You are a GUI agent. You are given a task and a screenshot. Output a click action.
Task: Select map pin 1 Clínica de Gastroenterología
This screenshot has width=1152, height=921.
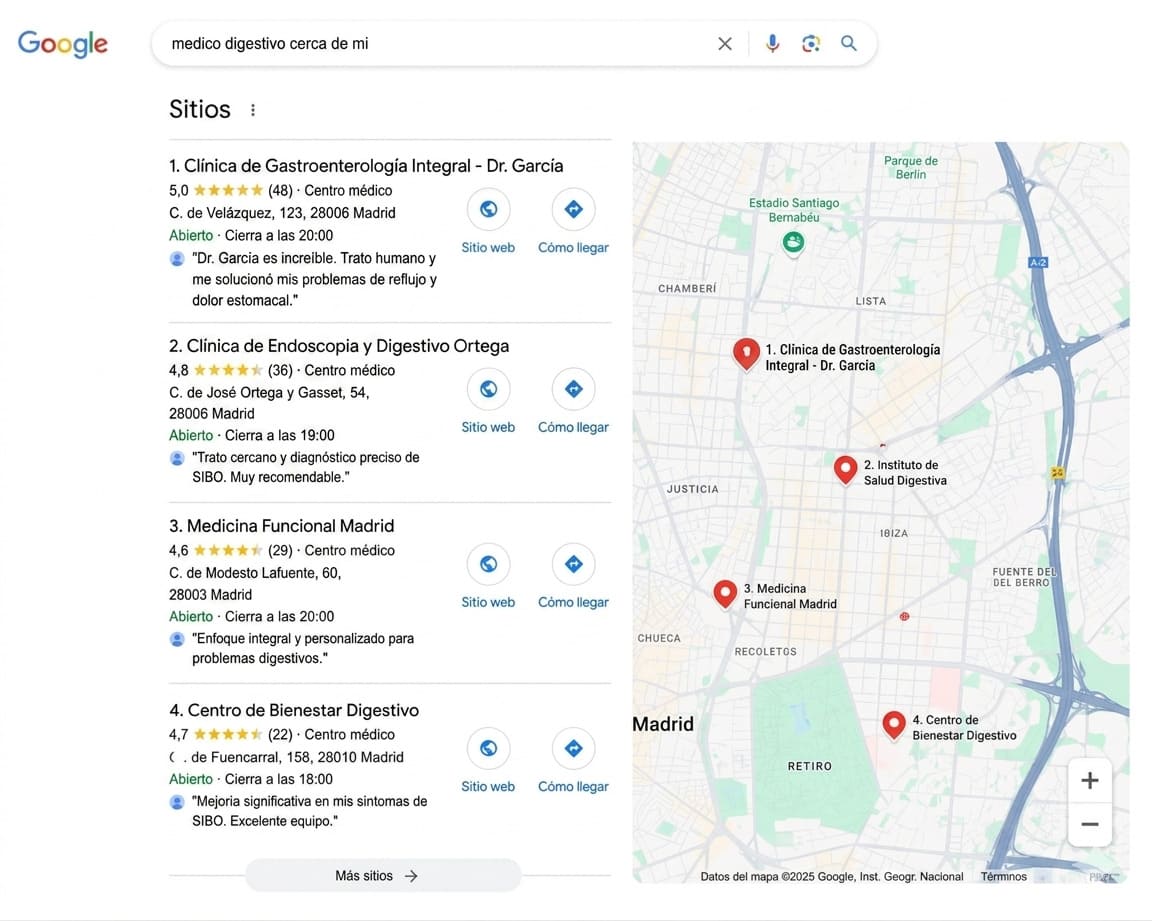[746, 354]
